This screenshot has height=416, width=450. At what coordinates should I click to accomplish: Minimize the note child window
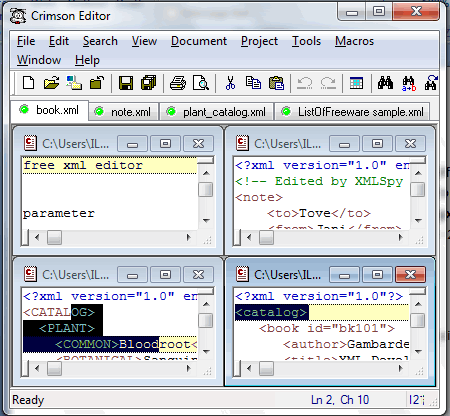(344, 144)
